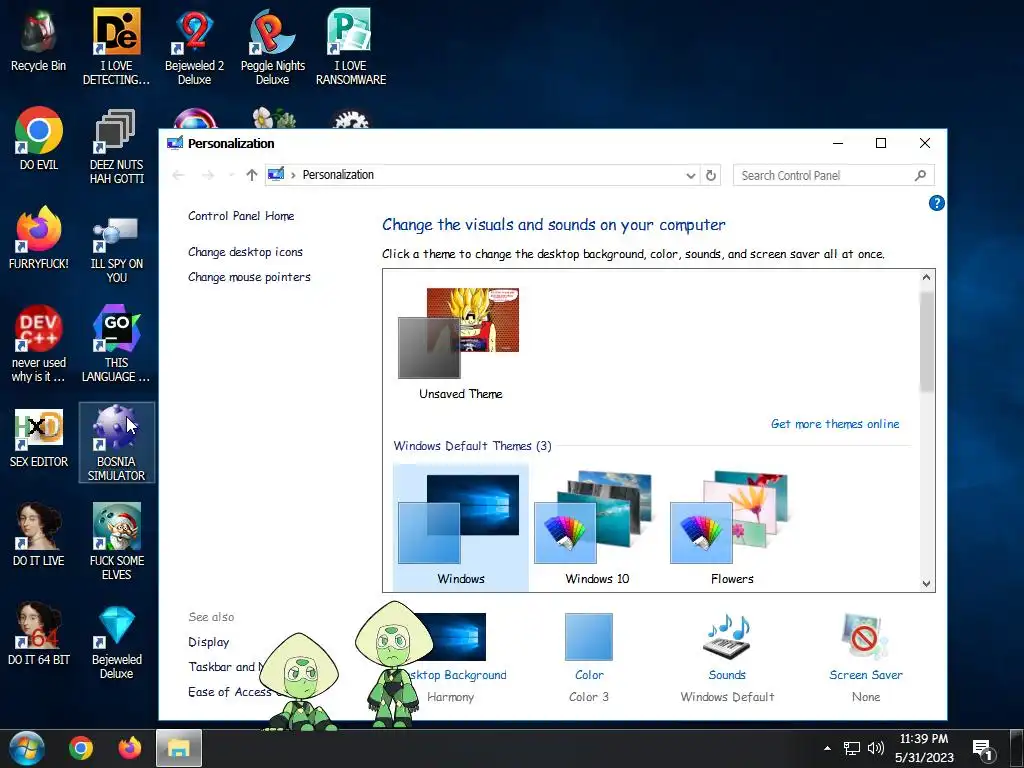Launch Chrome from the taskbar
This screenshot has width=1024, height=768.
click(x=81, y=748)
